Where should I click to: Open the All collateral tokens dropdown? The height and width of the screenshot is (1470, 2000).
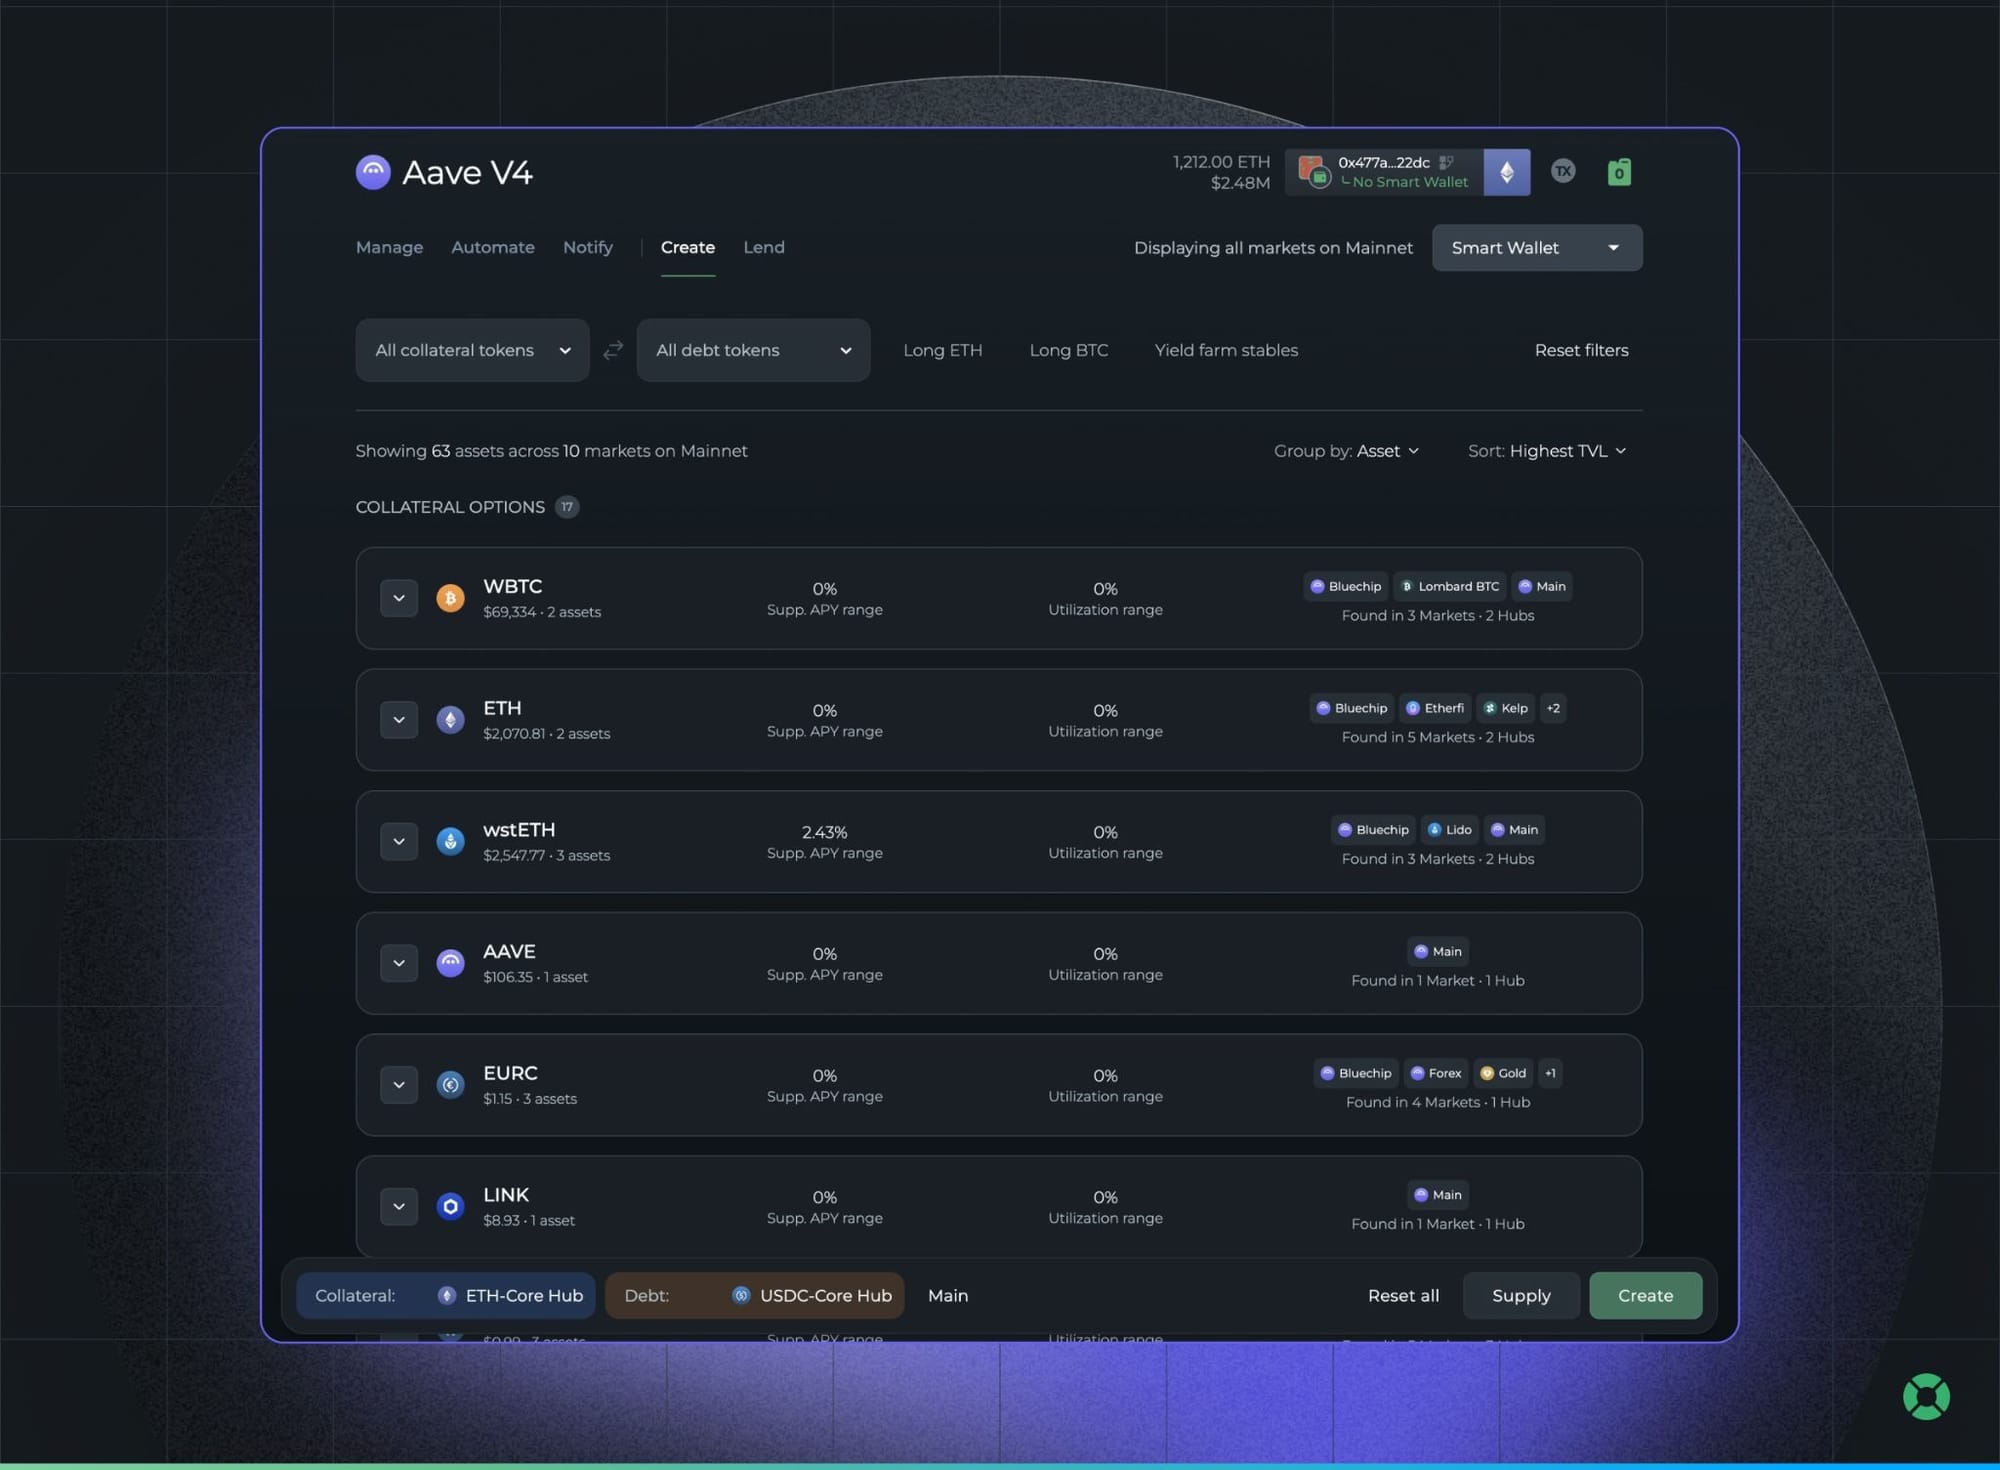coord(472,350)
